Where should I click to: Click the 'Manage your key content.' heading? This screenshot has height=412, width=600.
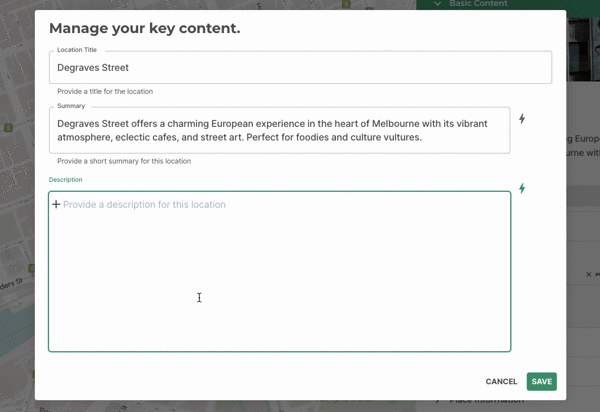144,28
